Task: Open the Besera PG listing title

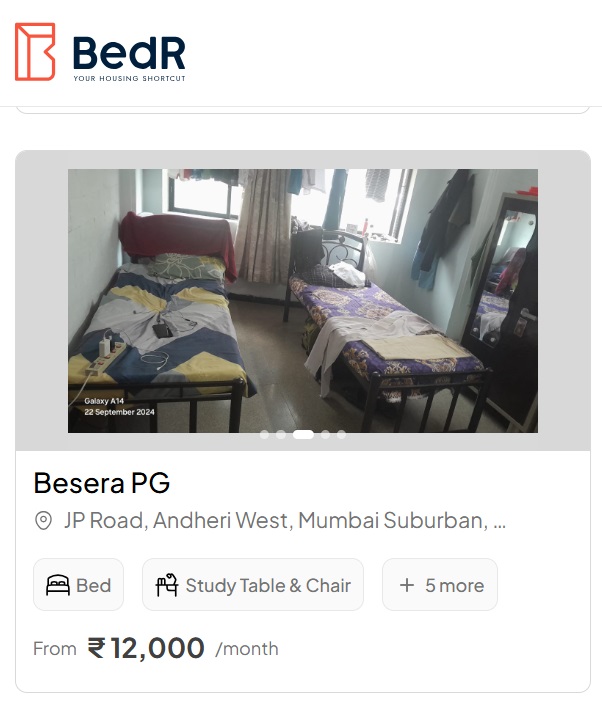Action: tap(102, 483)
